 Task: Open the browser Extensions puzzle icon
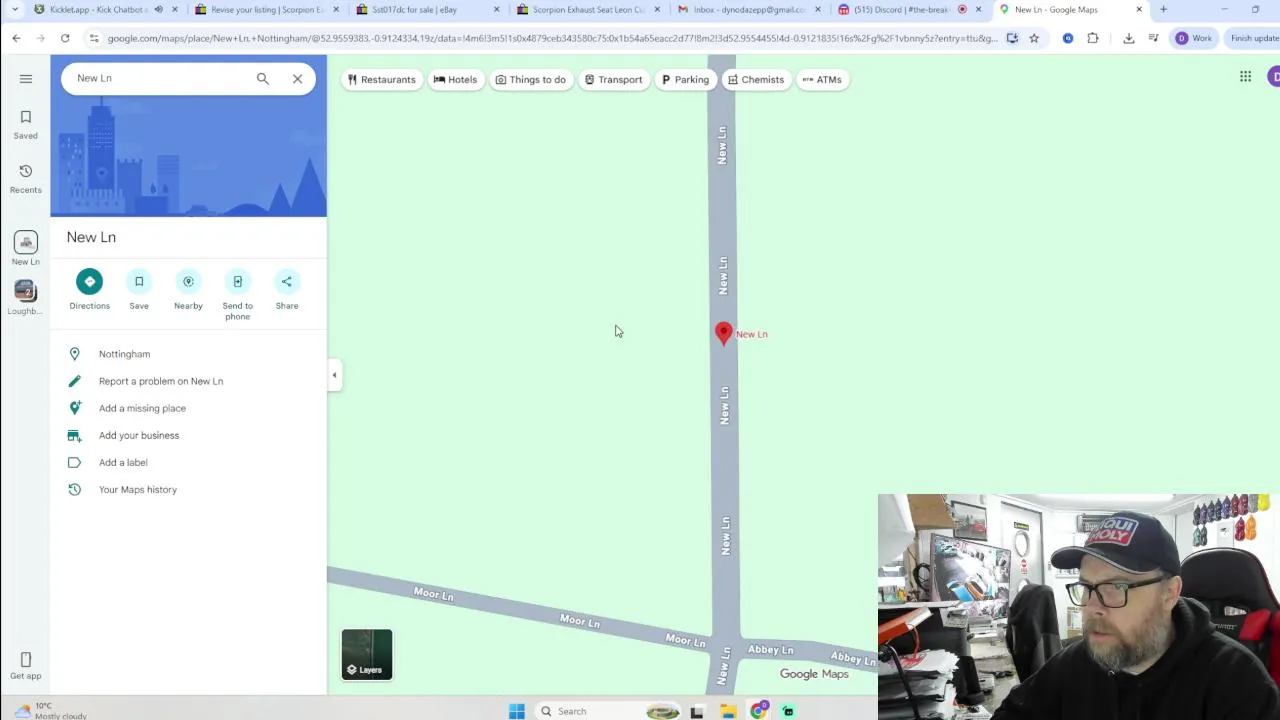(1093, 38)
